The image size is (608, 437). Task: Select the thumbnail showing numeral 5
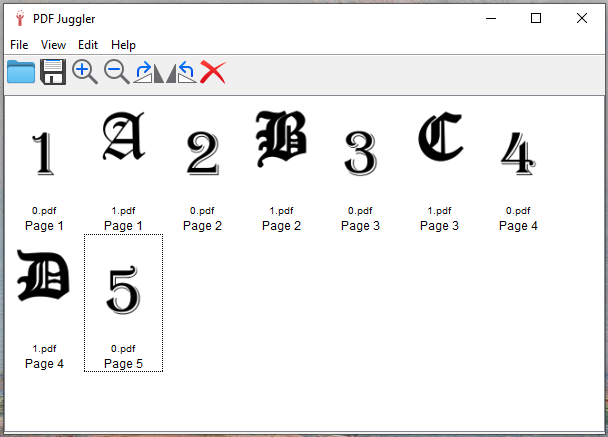[123, 290]
